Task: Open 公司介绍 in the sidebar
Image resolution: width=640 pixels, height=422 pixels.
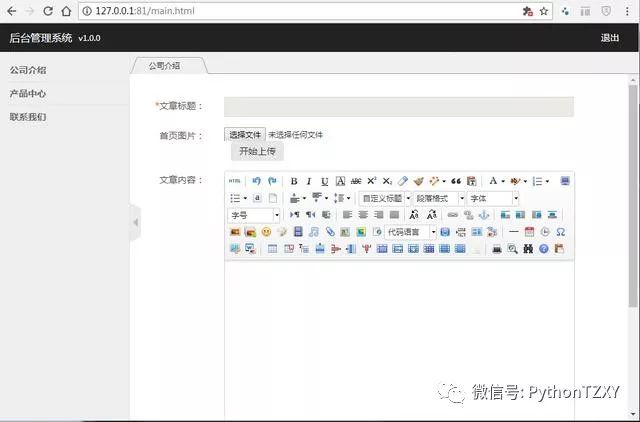Action: click(x=28, y=70)
